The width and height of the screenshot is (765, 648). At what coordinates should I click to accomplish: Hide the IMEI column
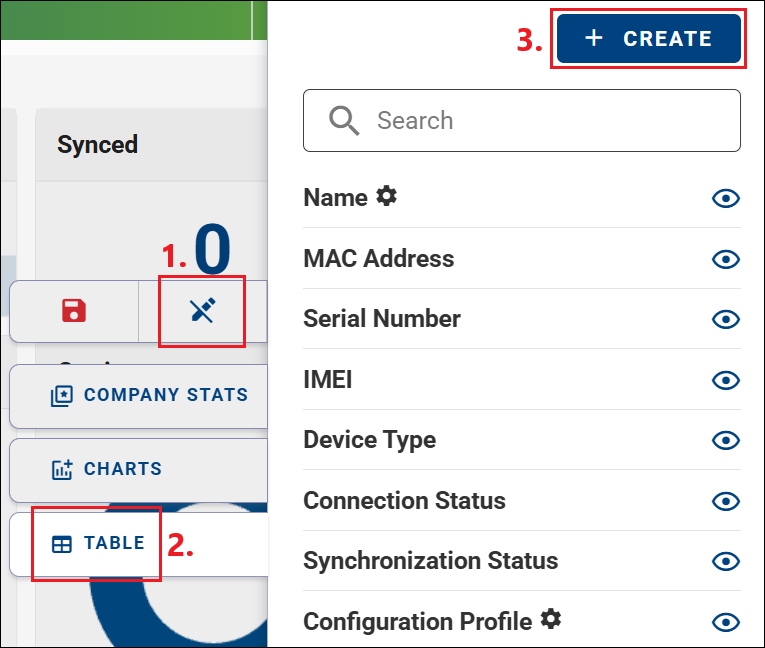[x=726, y=380]
